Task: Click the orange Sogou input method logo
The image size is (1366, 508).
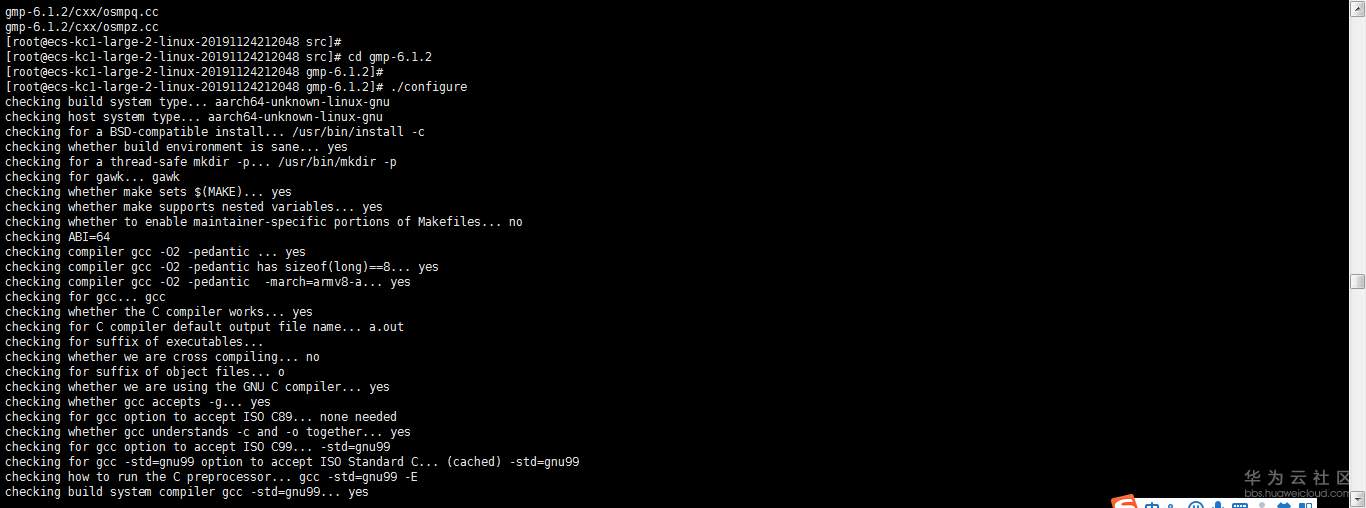Action: (1125, 503)
